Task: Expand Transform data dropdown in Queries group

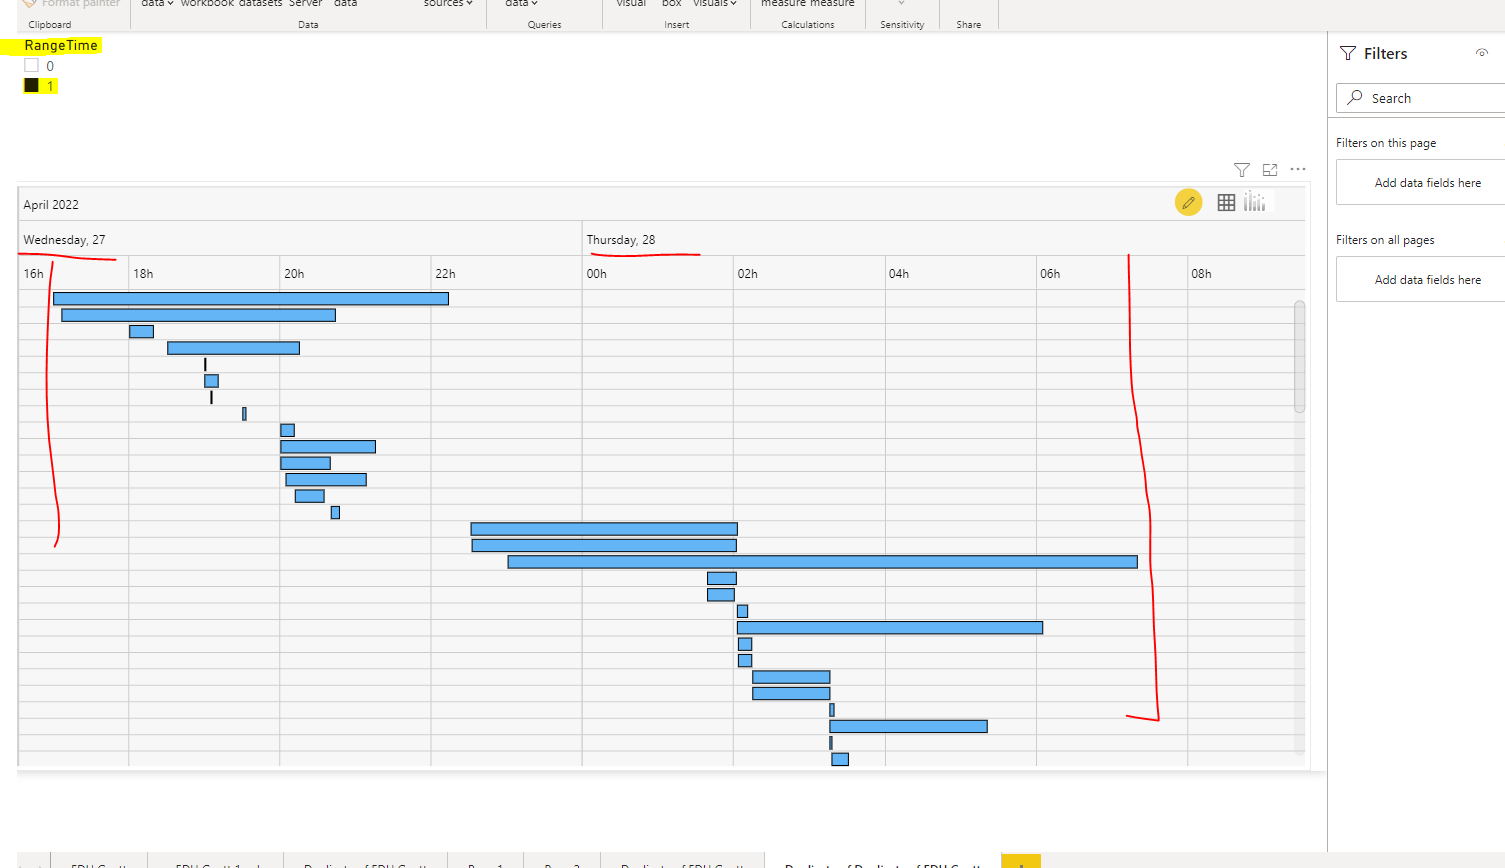Action: coord(521,4)
